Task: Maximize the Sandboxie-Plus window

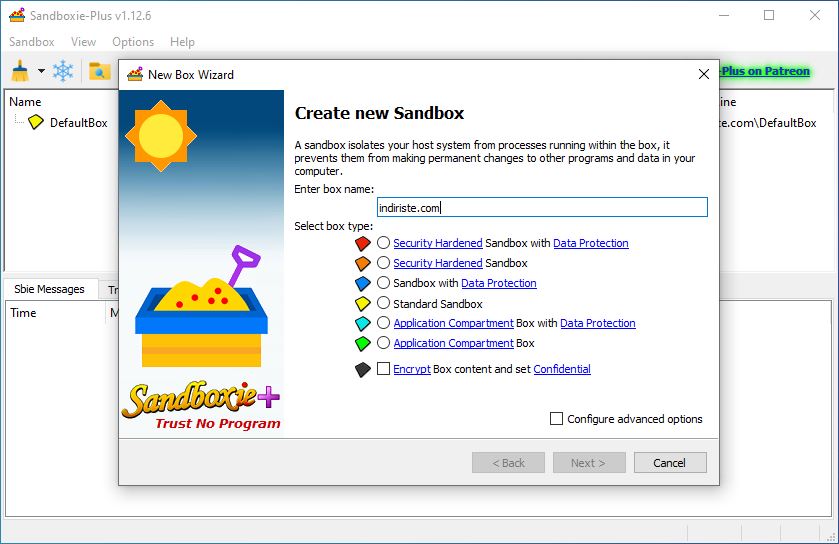Action: click(769, 15)
